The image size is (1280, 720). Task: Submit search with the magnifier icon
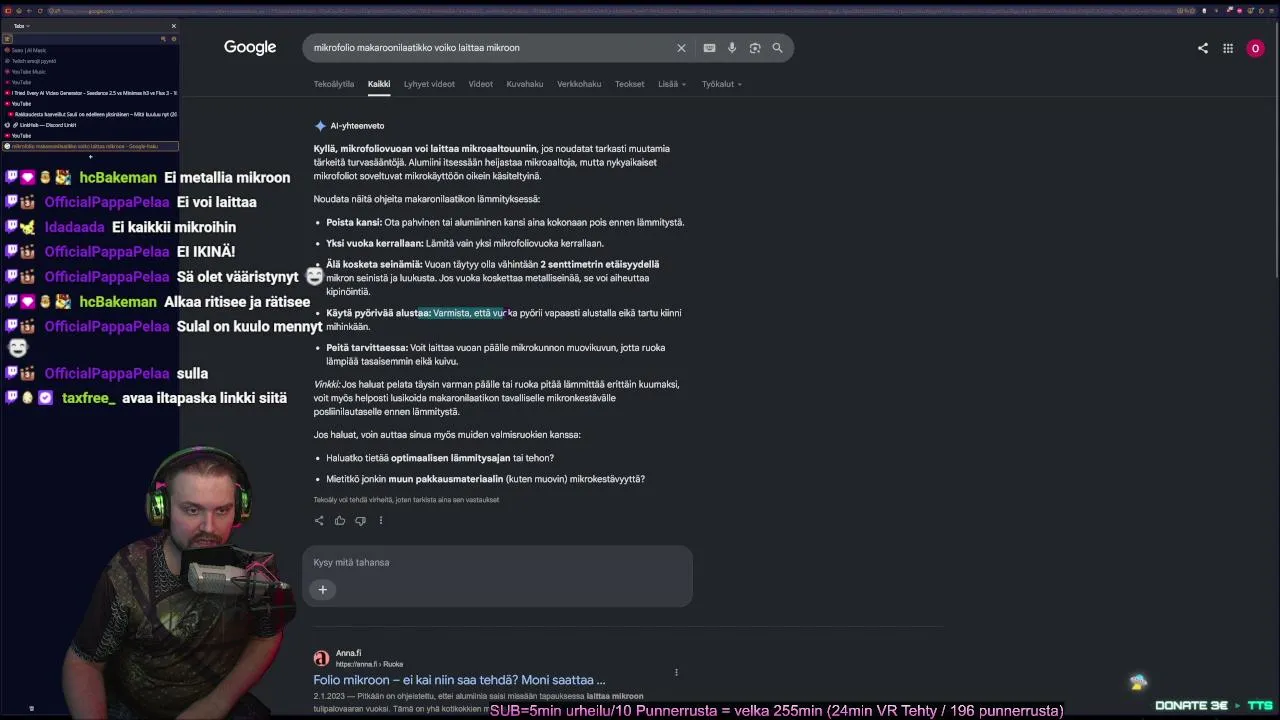[777, 48]
